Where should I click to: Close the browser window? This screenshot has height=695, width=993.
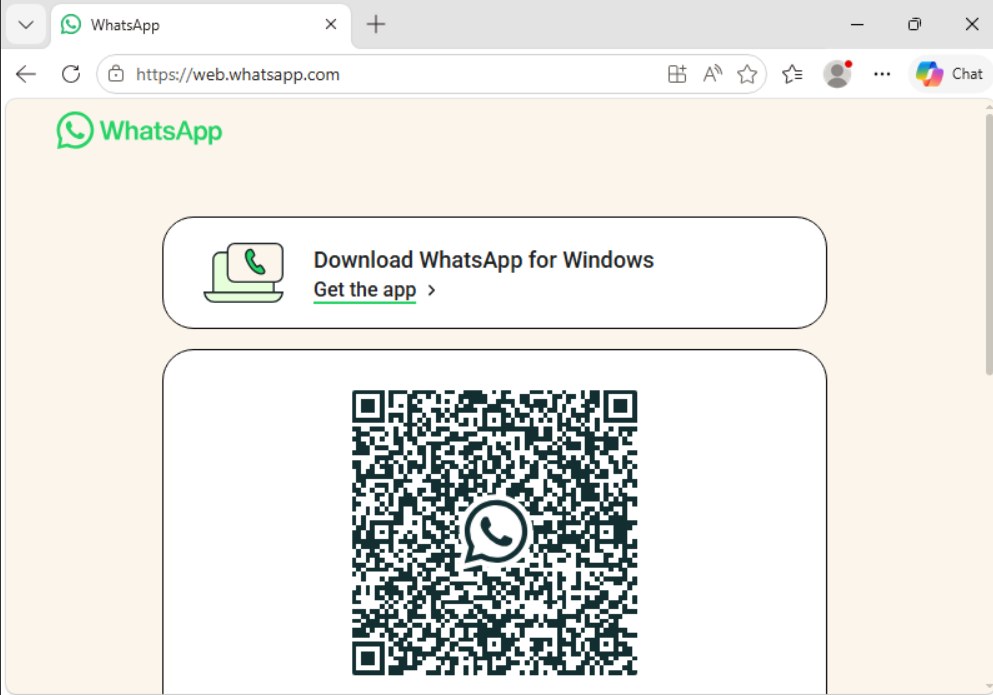pyautogui.click(x=972, y=25)
